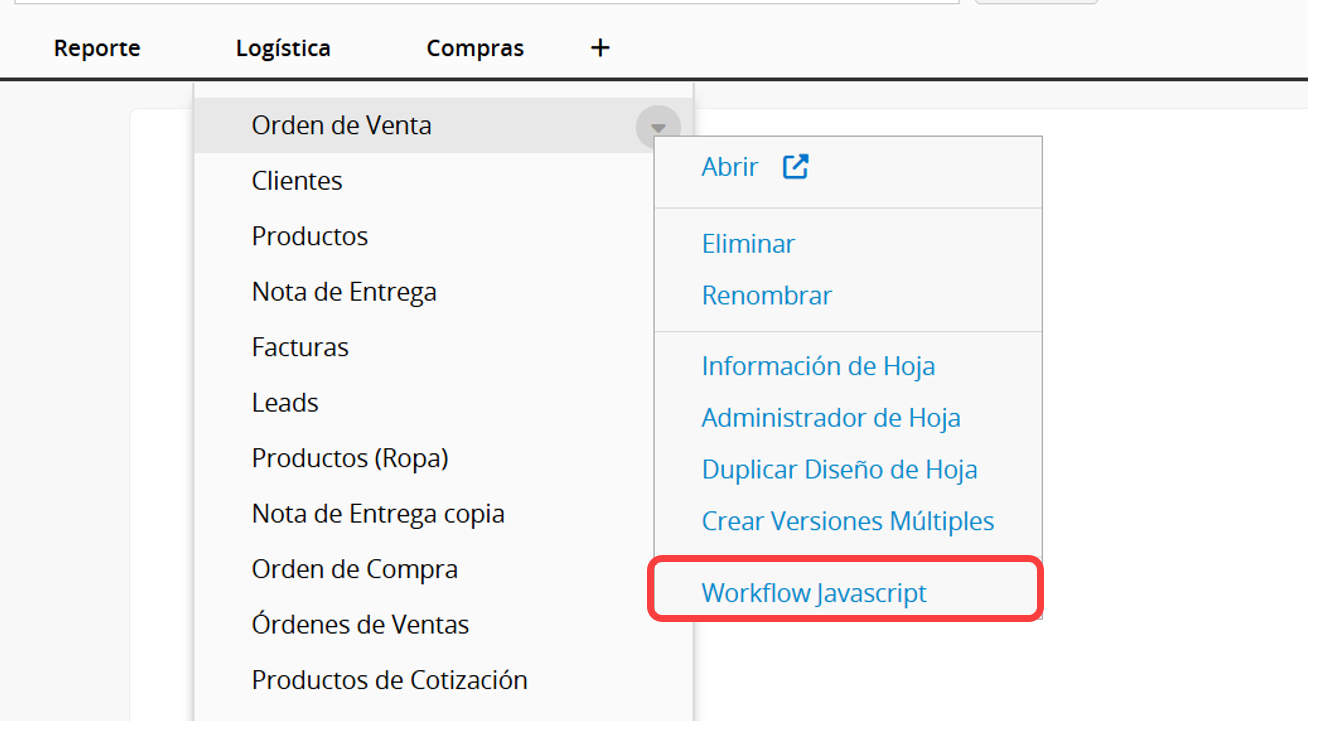The height and width of the screenshot is (749, 1339).
Task: Select the Leads sheet
Action: click(285, 403)
